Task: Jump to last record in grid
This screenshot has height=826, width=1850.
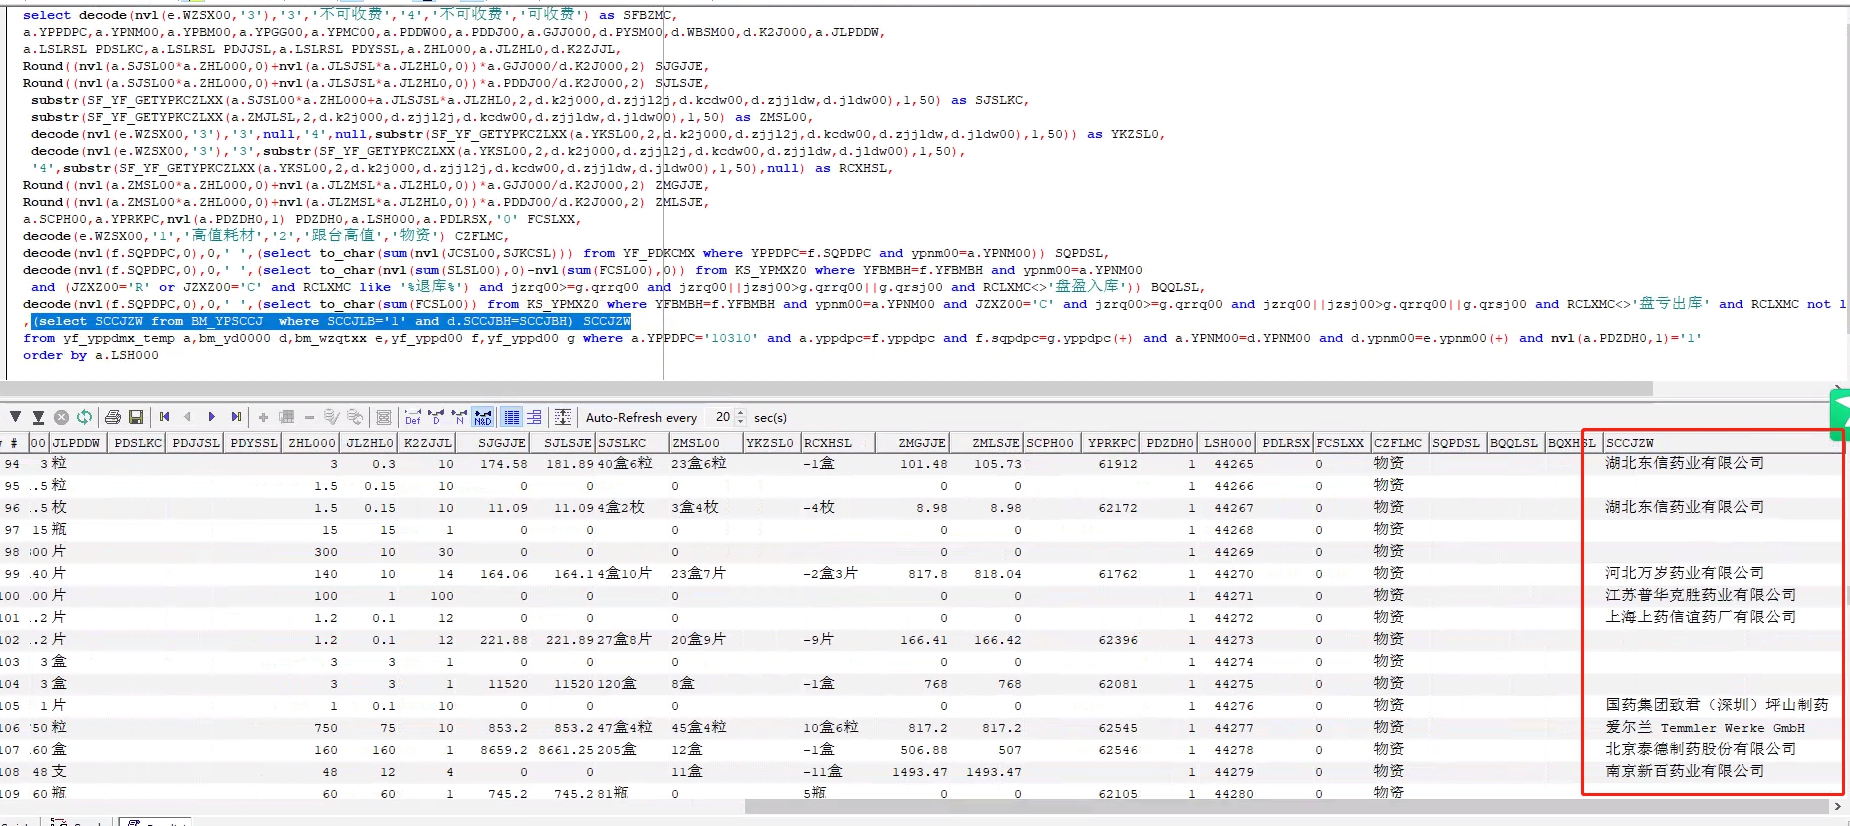Action: [236, 417]
